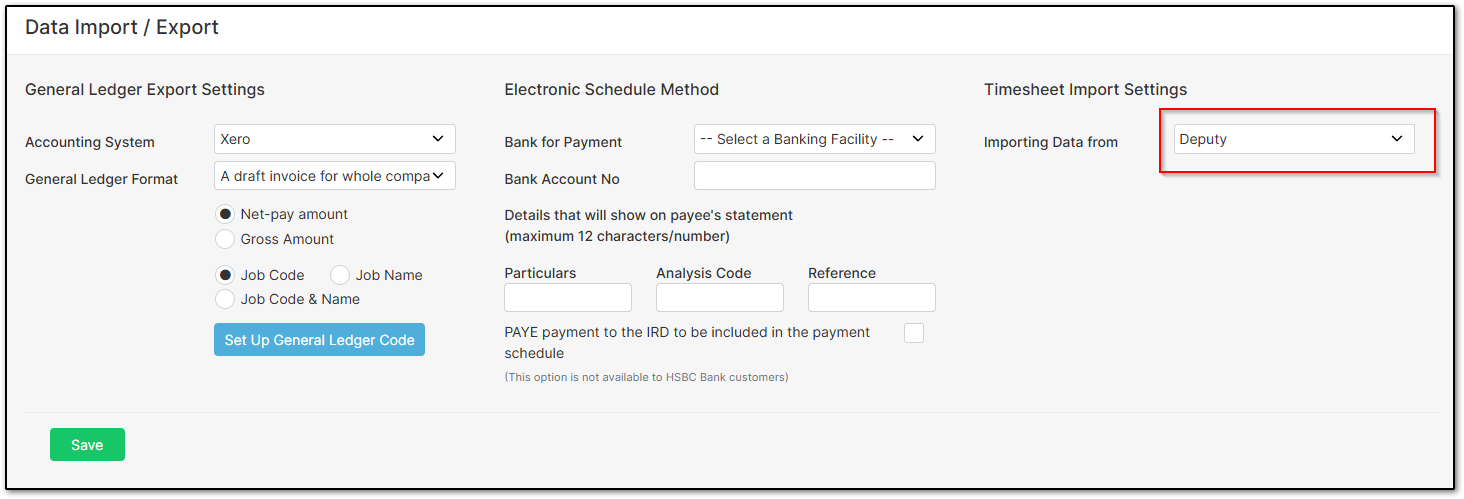Open the Accounting System dropdown showing Xero
The image size is (1464, 499).
click(335, 139)
